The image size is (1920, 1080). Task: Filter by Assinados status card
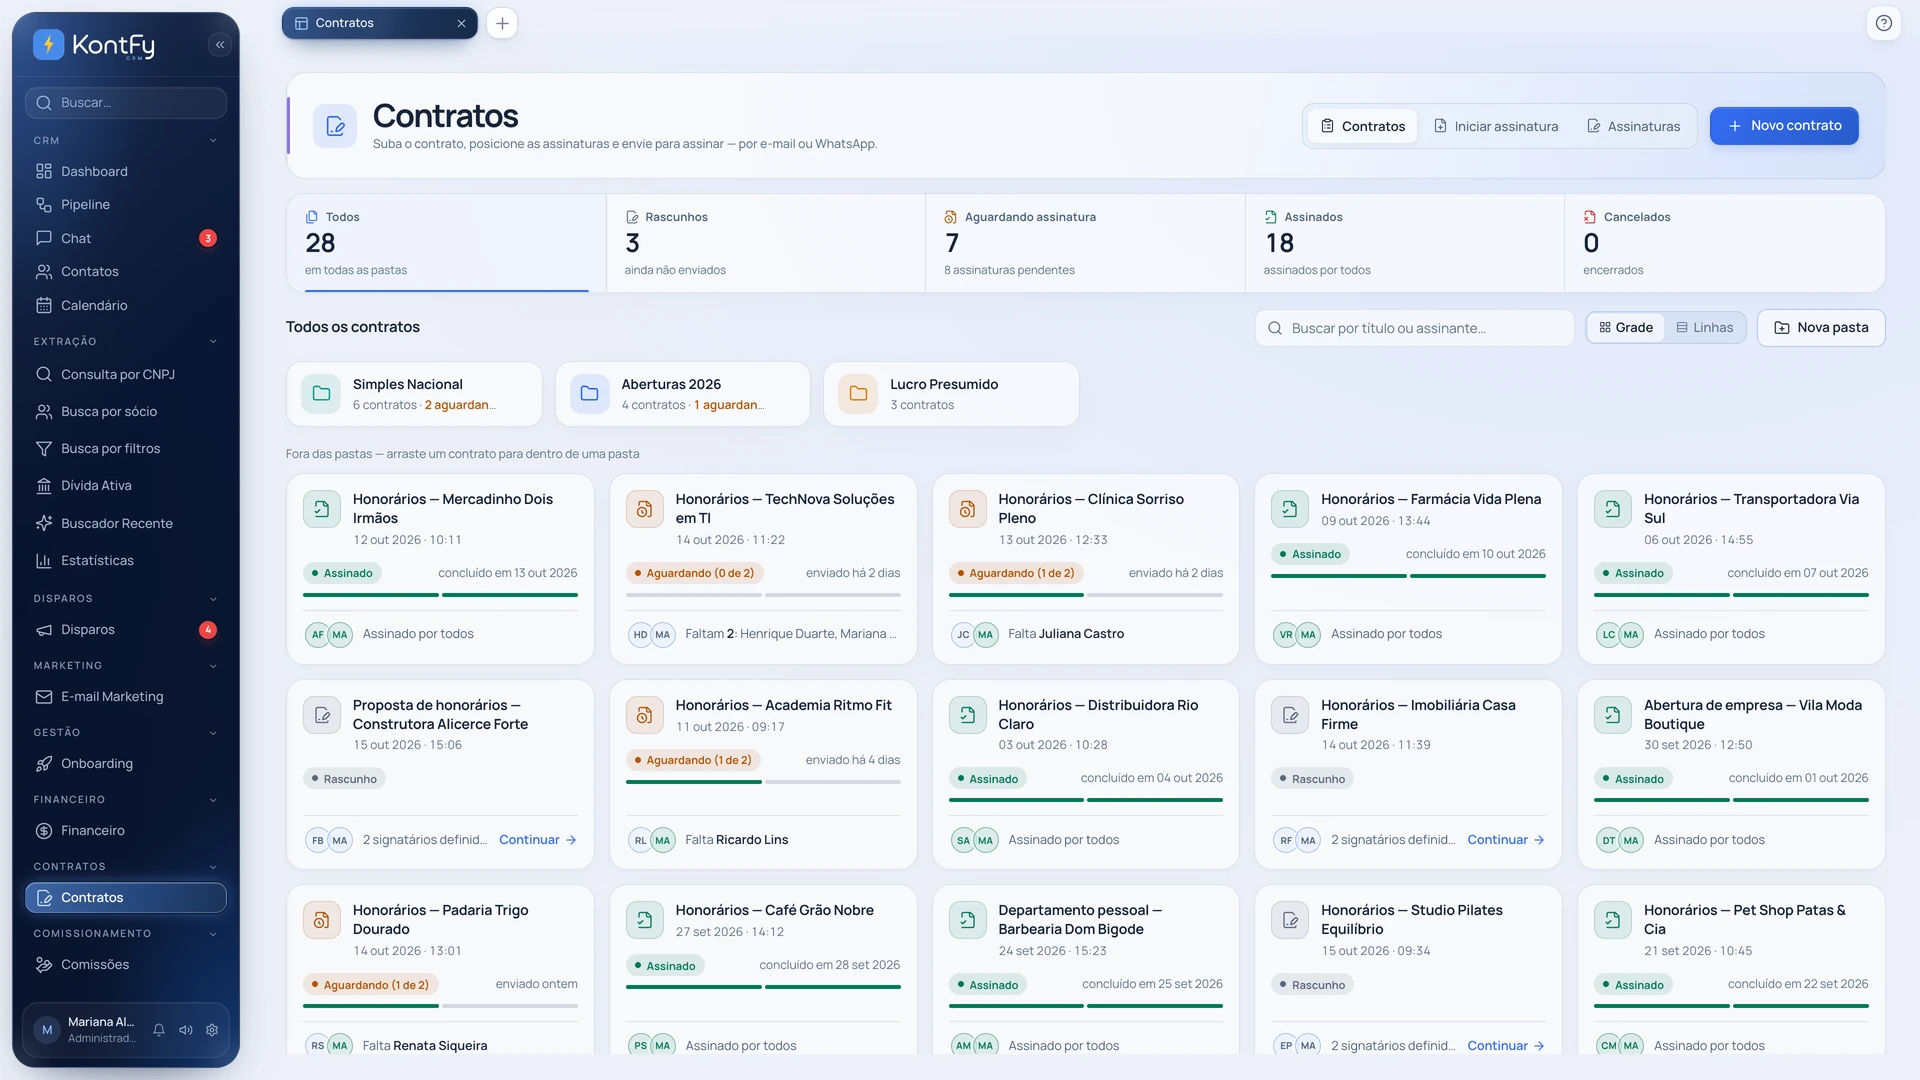pyautogui.click(x=1405, y=243)
